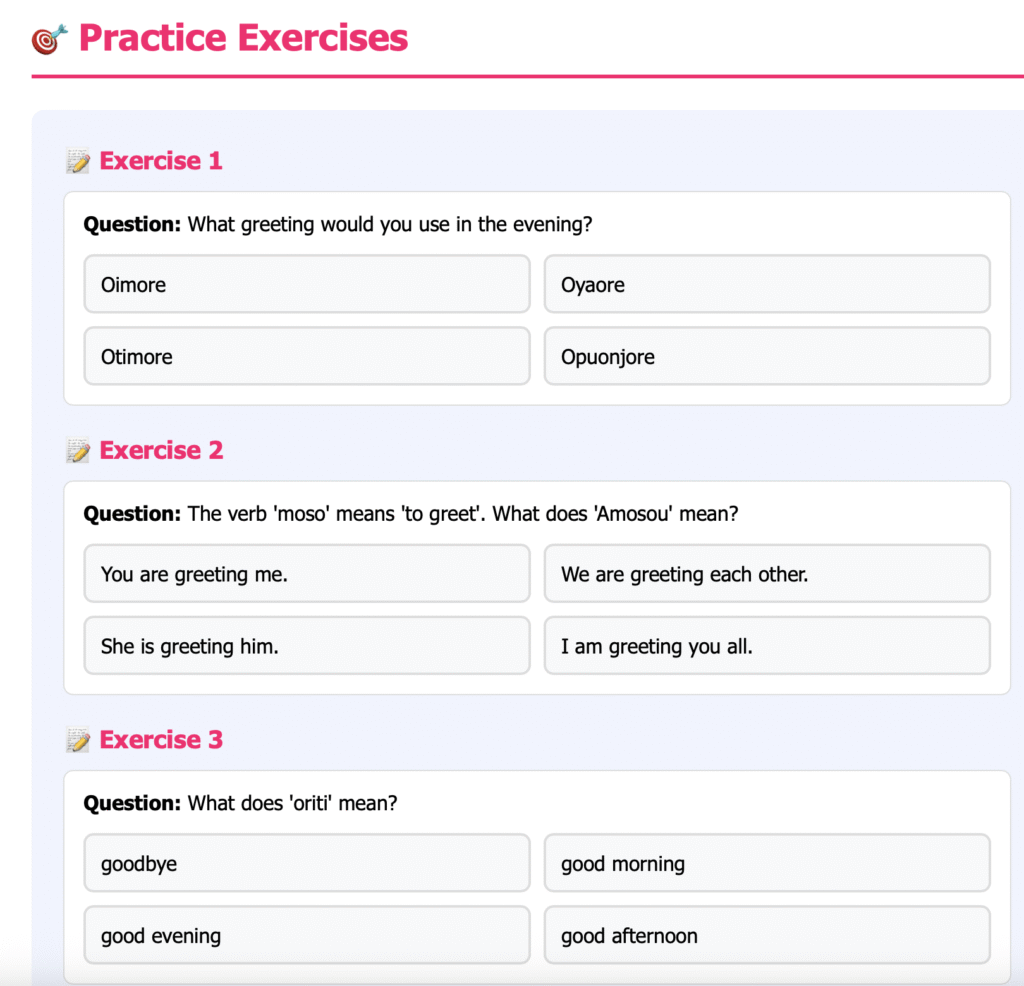Choose 'I am greeting you all.'
Image resolution: width=1024 pixels, height=986 pixels.
766,646
